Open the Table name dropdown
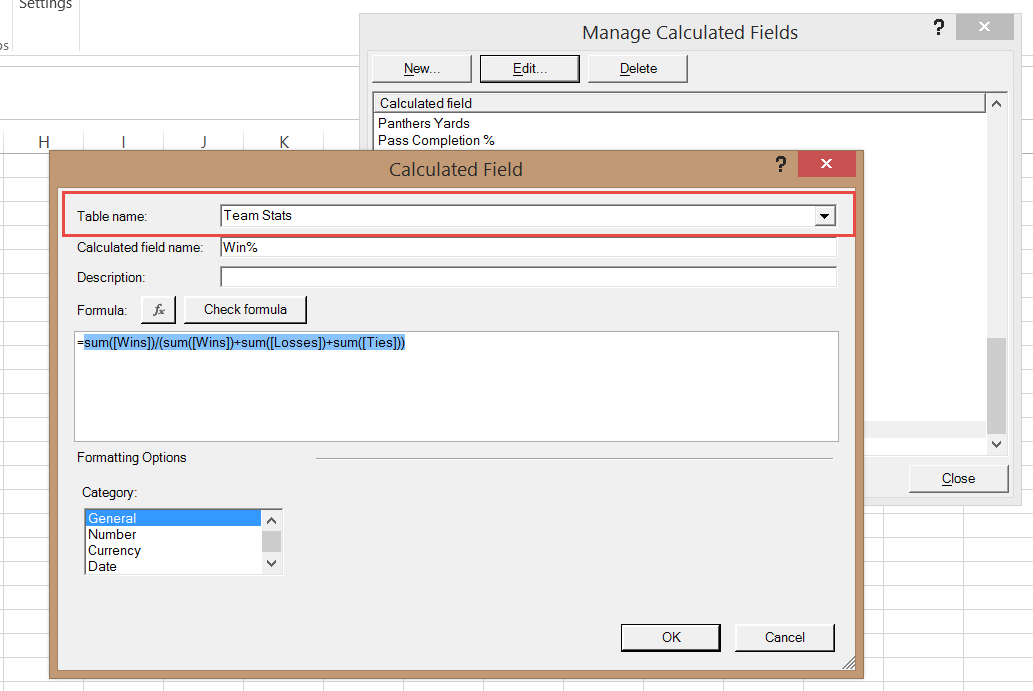The image size is (1033, 691). pyautogui.click(x=825, y=215)
